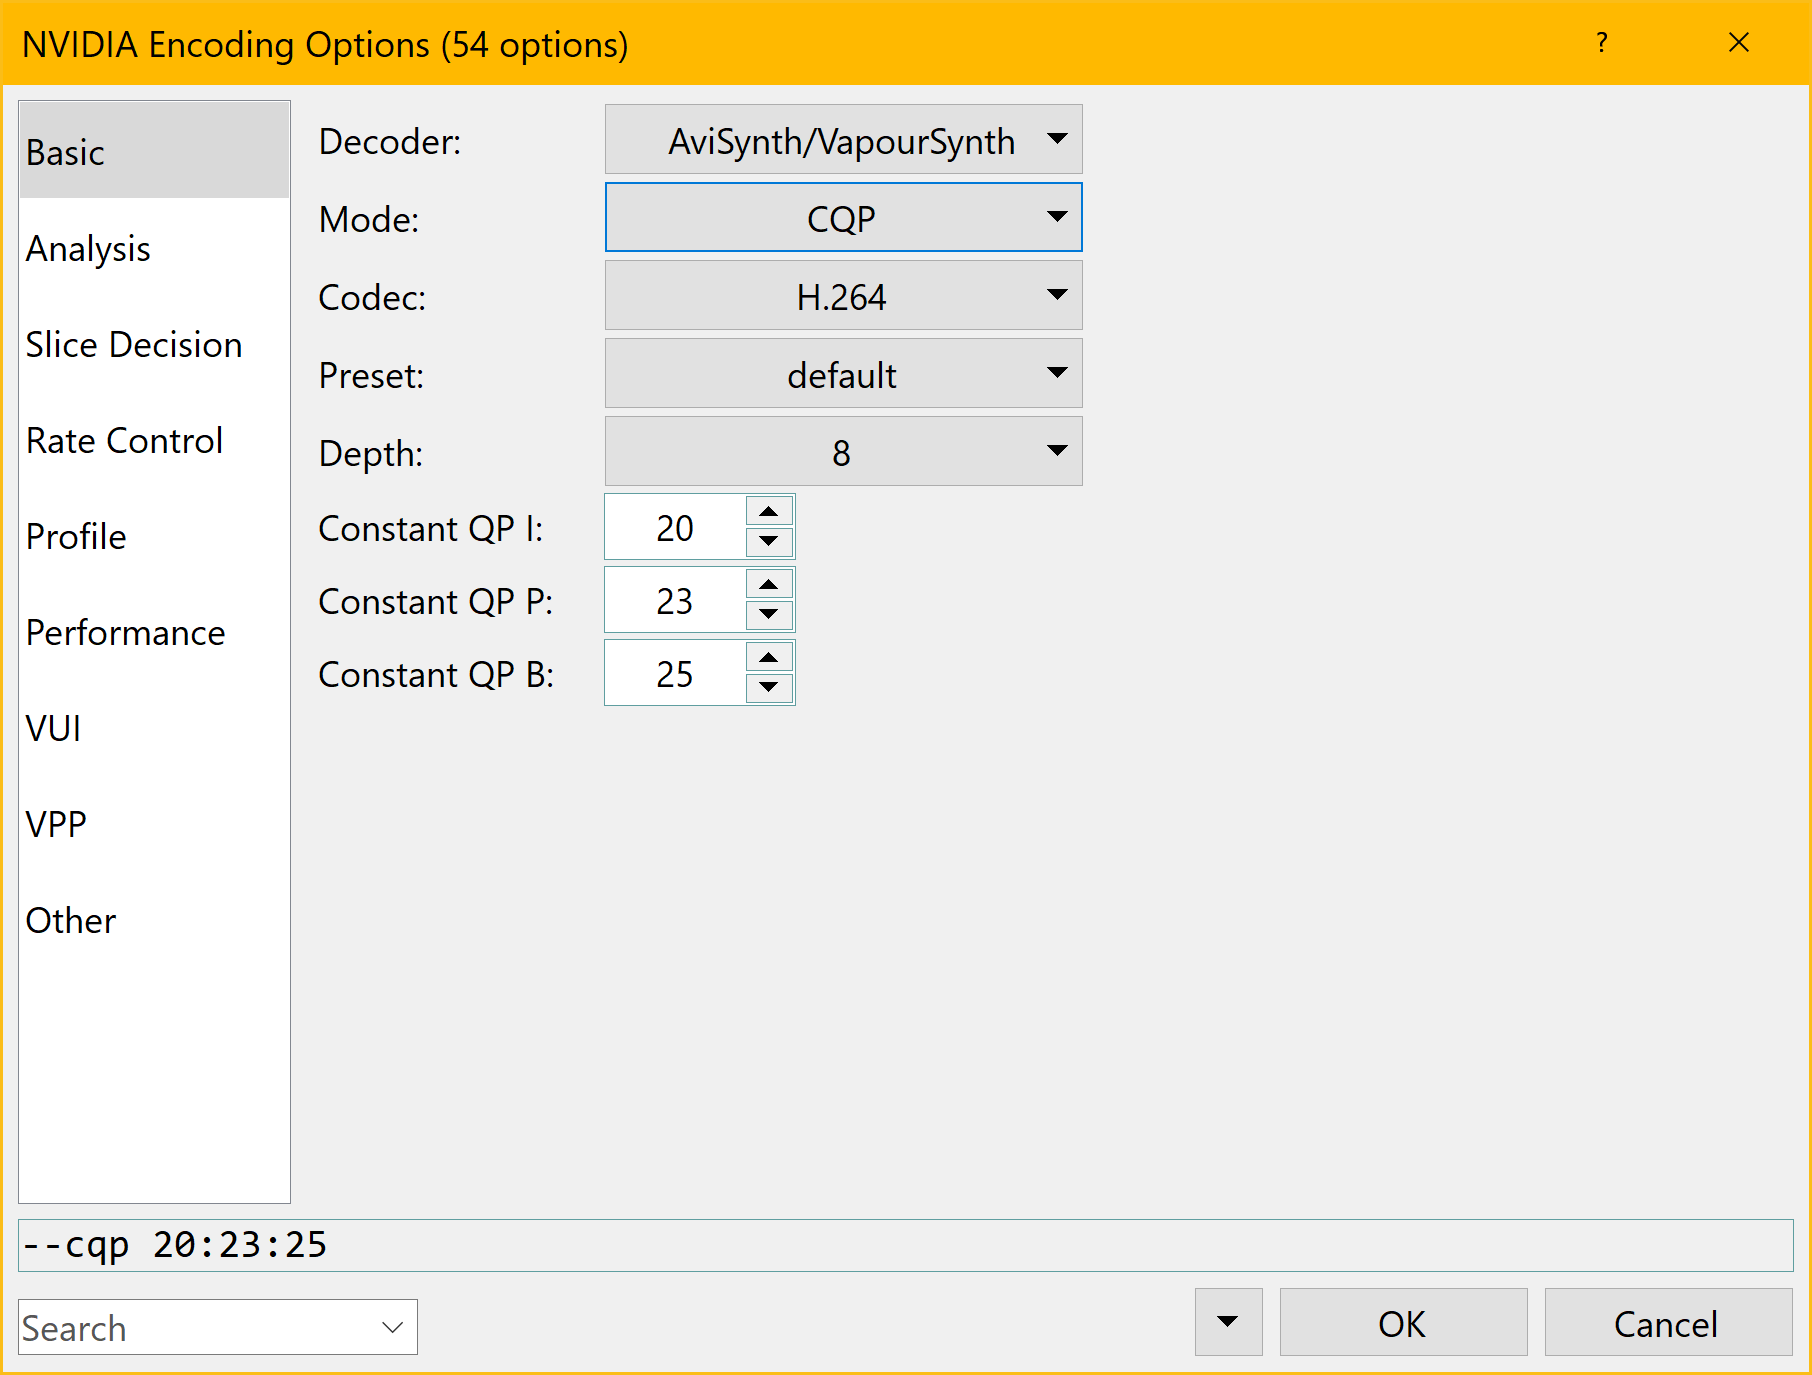The image size is (1812, 1375).
Task: Click the Cancel button
Action: click(x=1669, y=1322)
